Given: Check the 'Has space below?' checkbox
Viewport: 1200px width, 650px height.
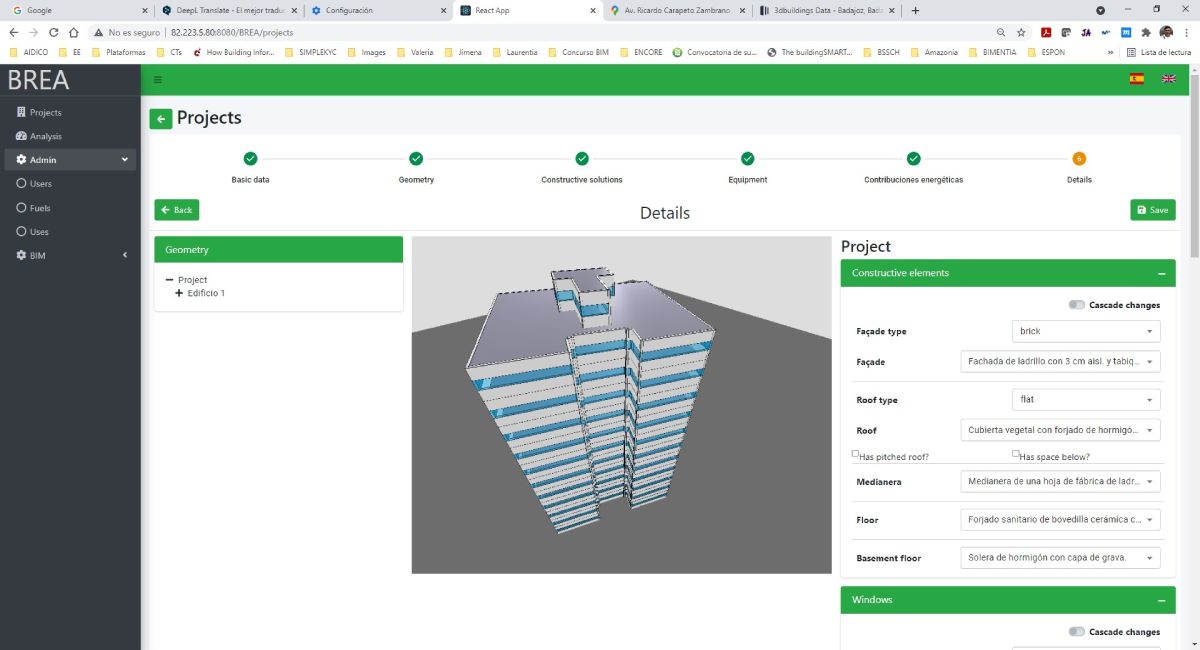Looking at the screenshot, I should click(1016, 454).
